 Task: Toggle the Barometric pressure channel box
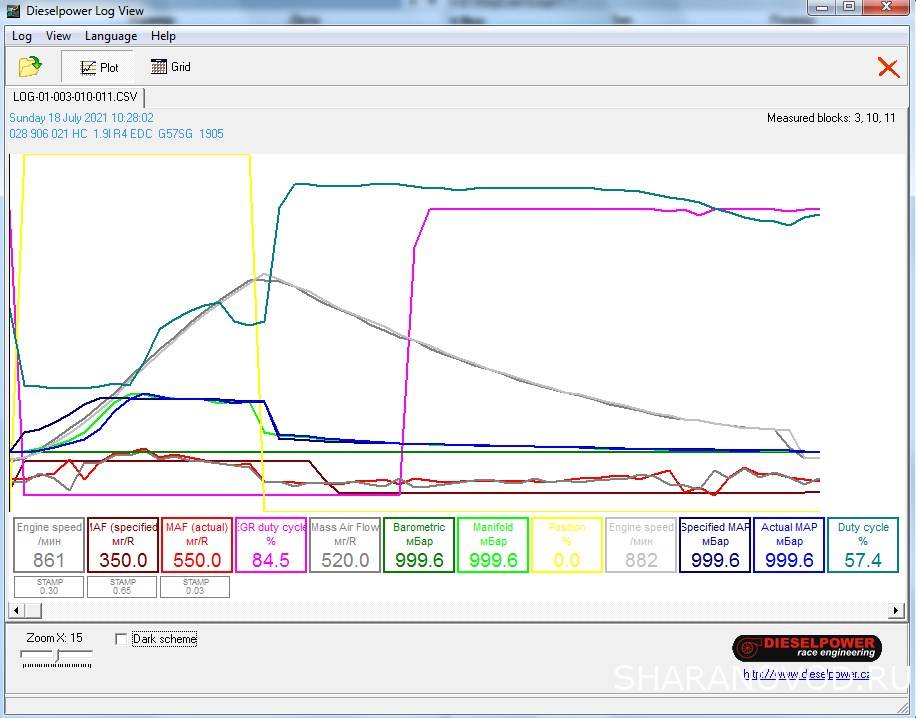419,545
